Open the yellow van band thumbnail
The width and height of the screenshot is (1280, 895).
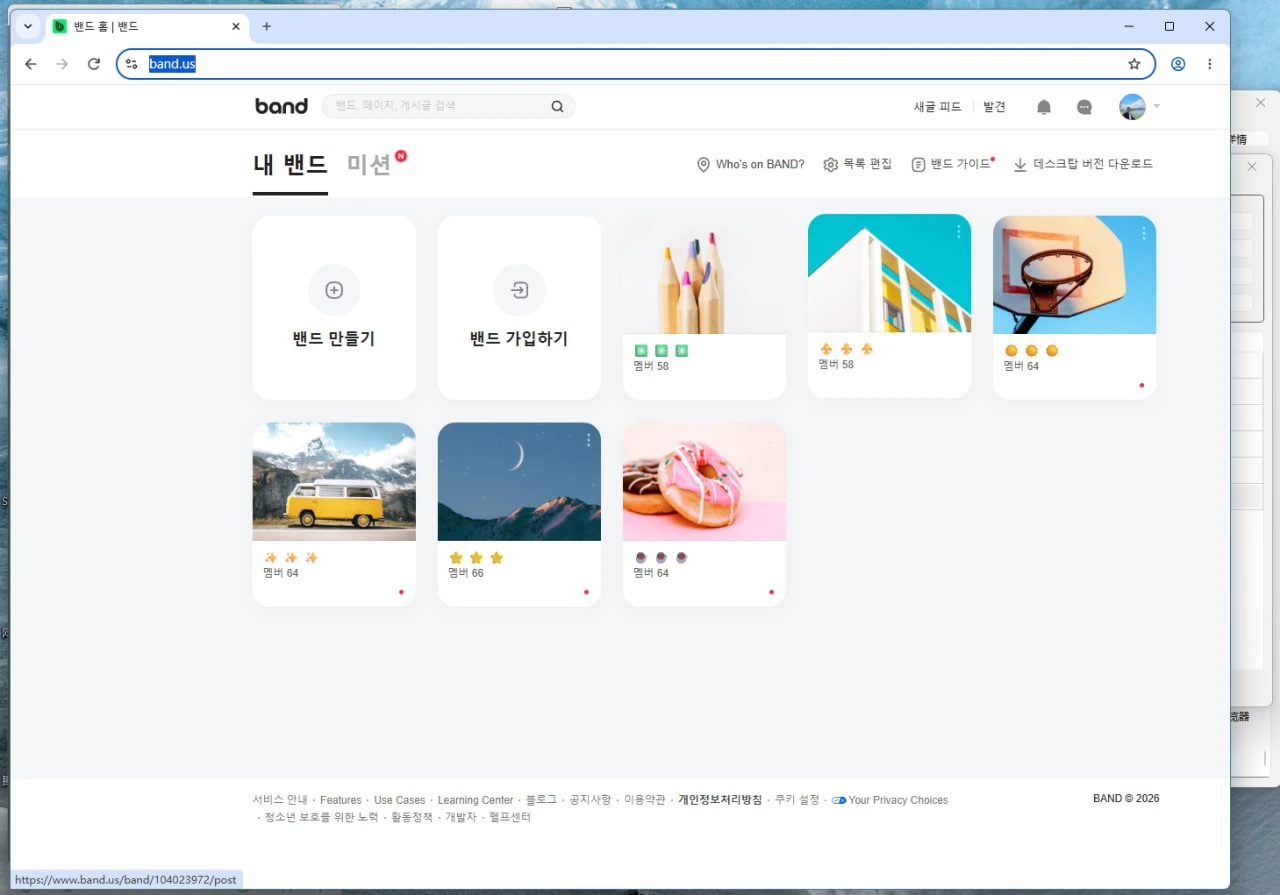pyautogui.click(x=334, y=482)
